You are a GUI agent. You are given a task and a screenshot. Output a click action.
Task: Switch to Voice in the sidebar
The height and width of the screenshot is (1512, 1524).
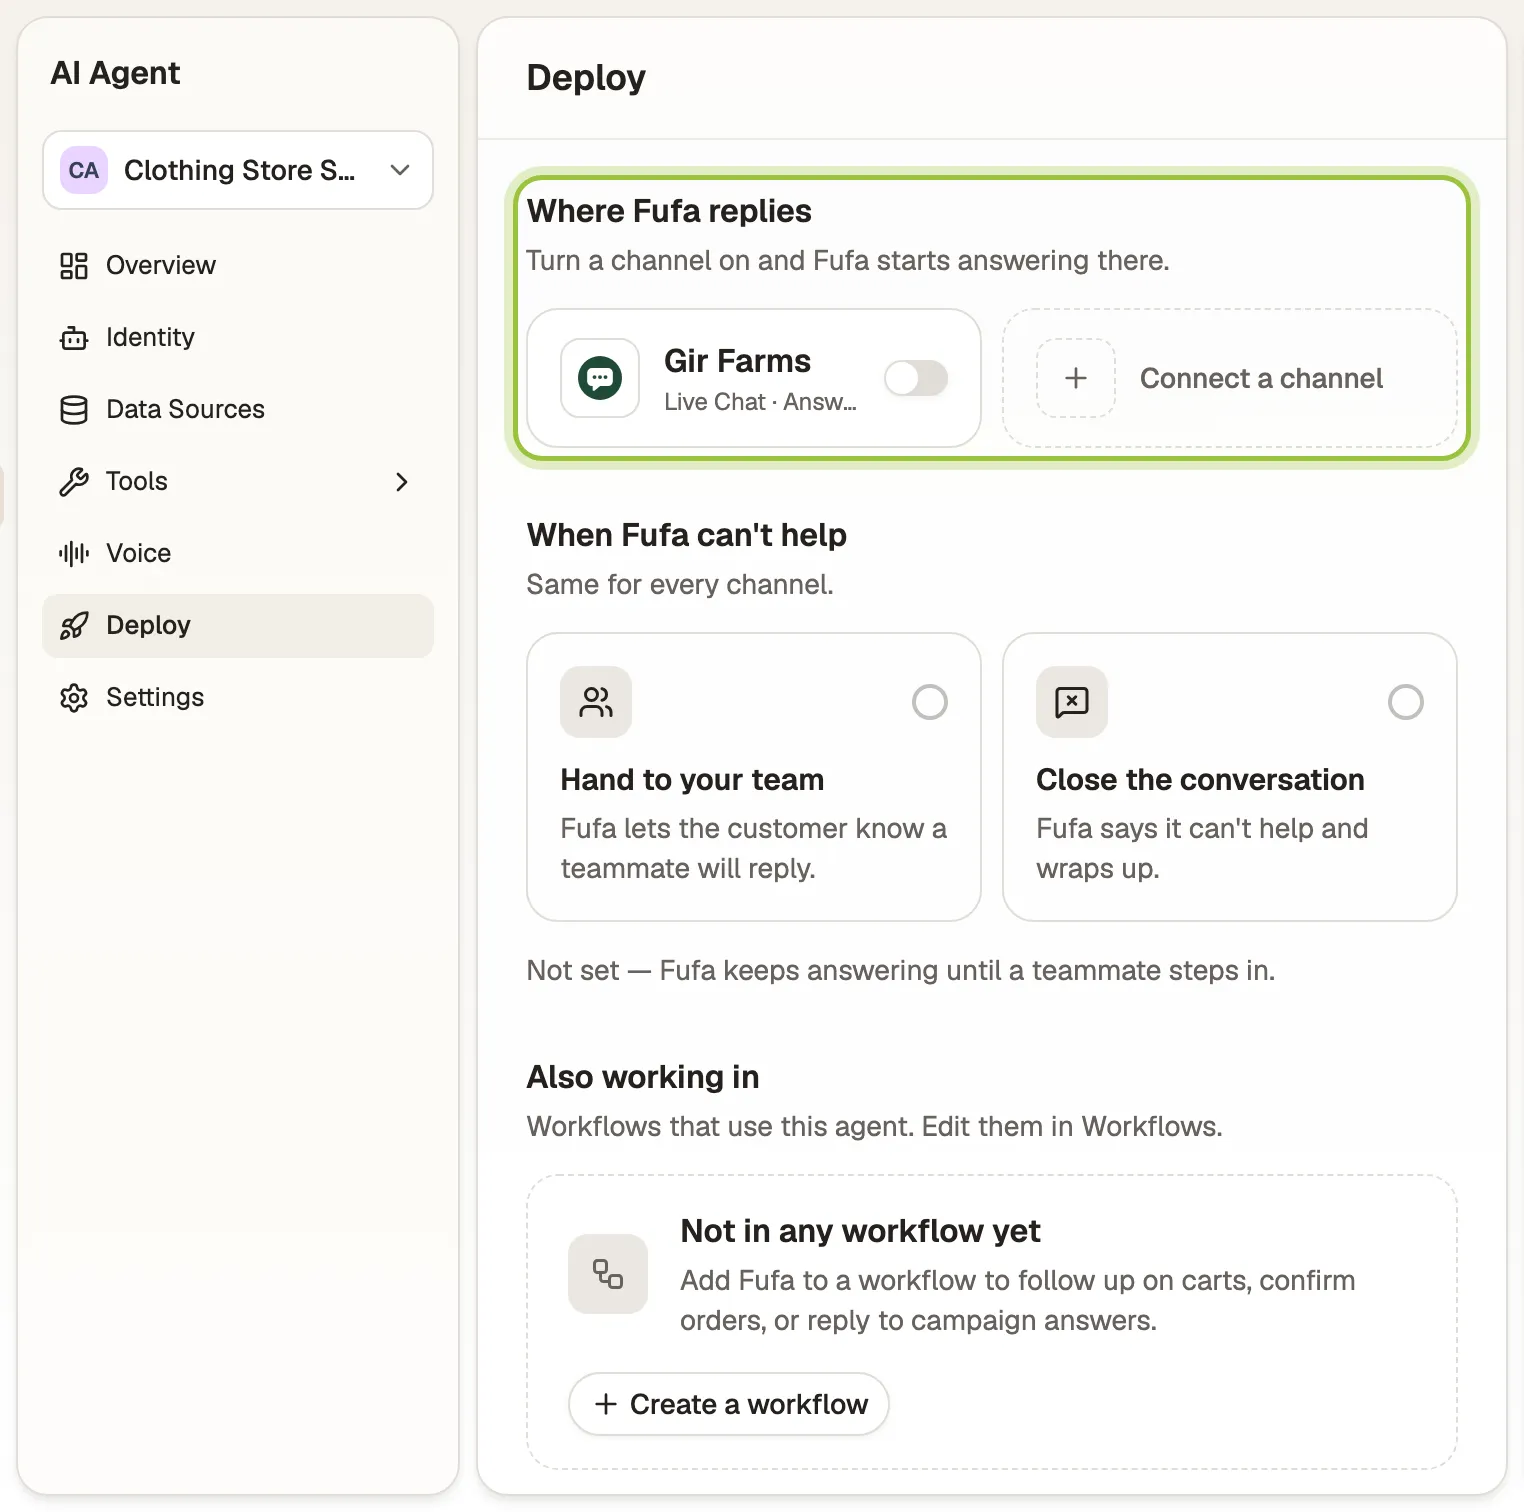[x=238, y=554]
